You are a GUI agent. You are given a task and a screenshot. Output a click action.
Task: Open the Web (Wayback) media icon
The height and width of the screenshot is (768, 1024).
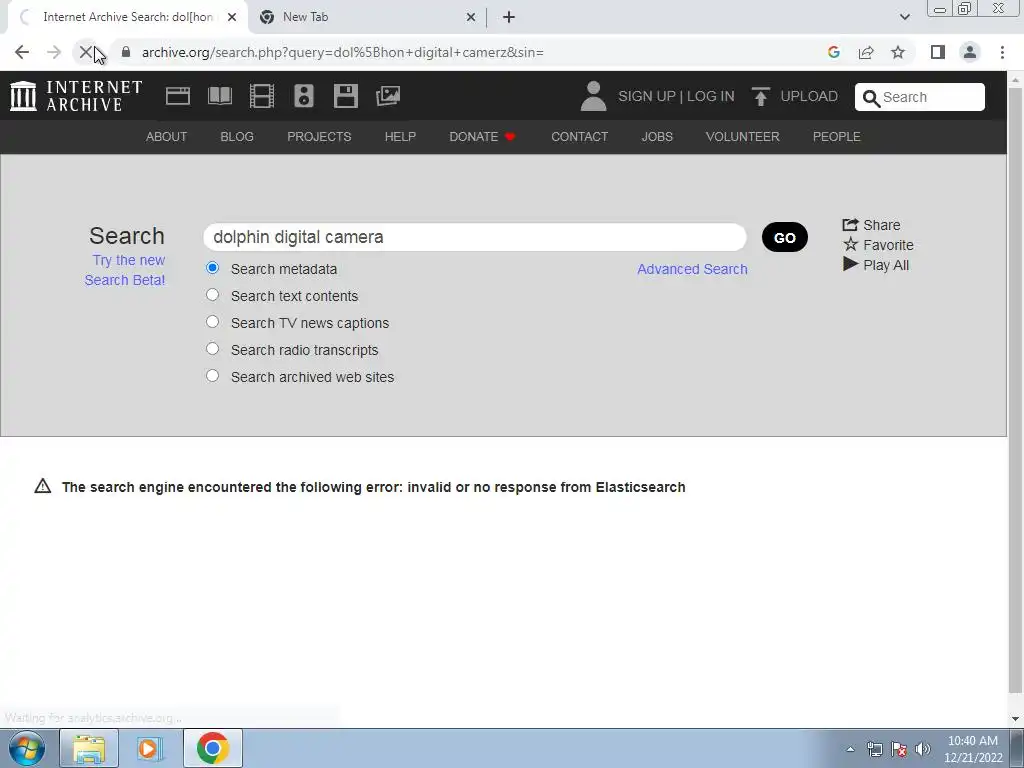(x=178, y=96)
